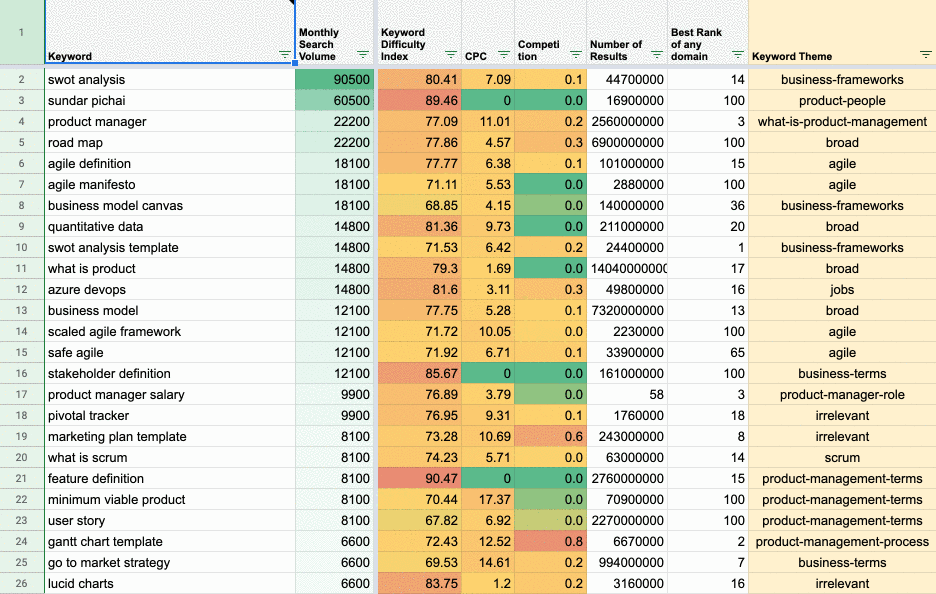Select row header 2
The image size is (936, 594).
21,79
